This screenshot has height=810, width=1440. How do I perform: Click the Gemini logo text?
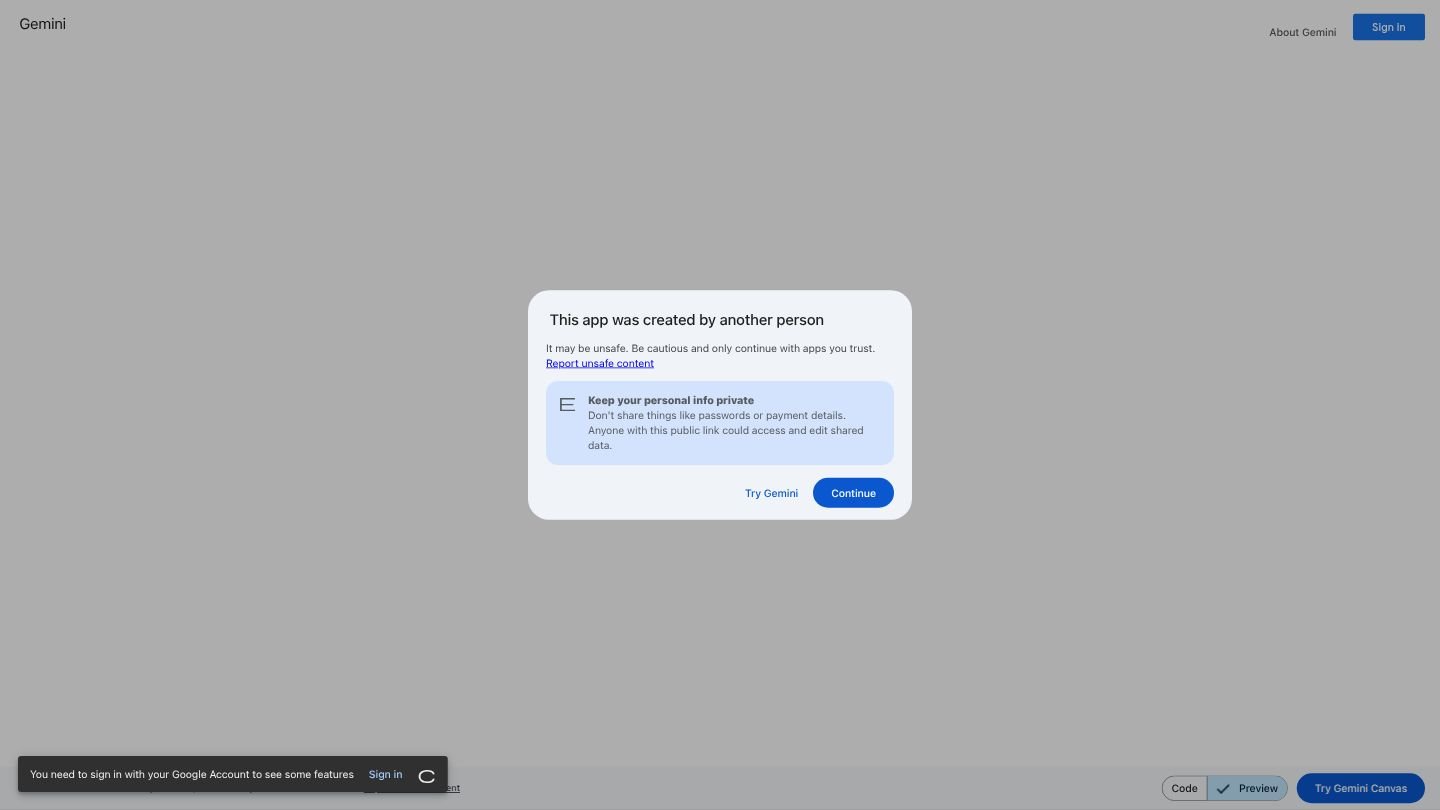[42, 24]
